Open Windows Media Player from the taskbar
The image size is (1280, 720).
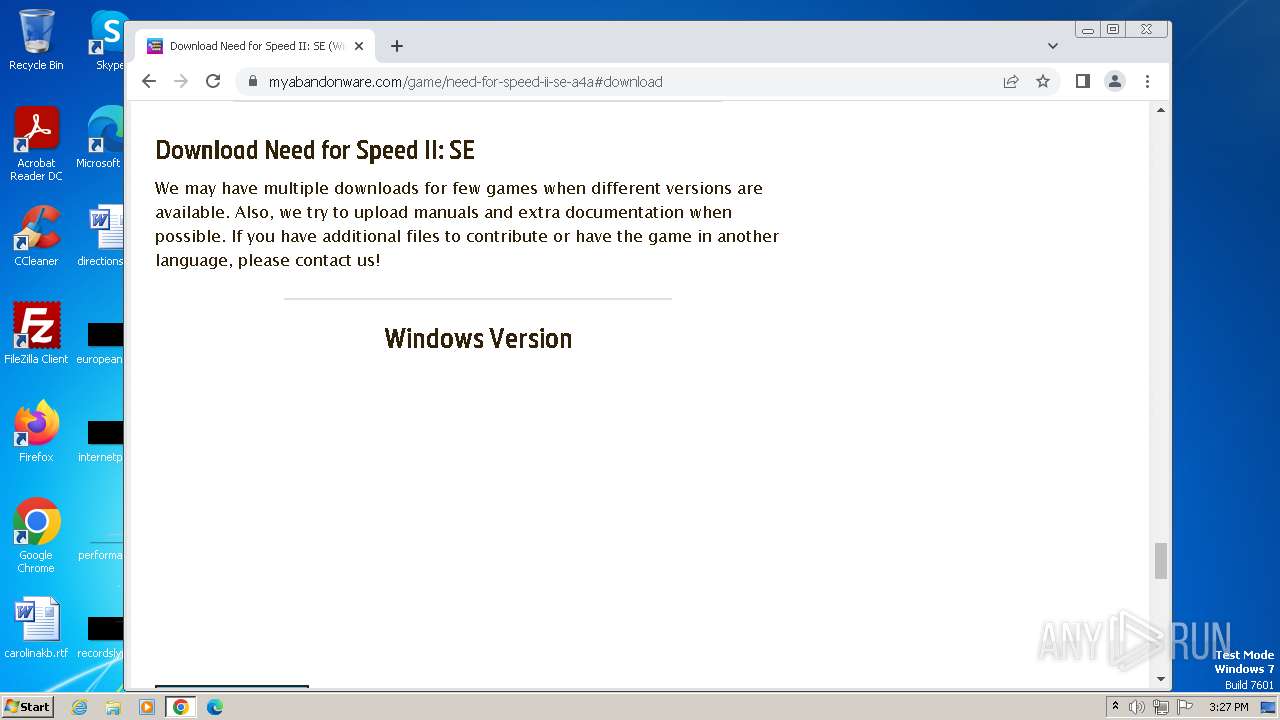147,707
